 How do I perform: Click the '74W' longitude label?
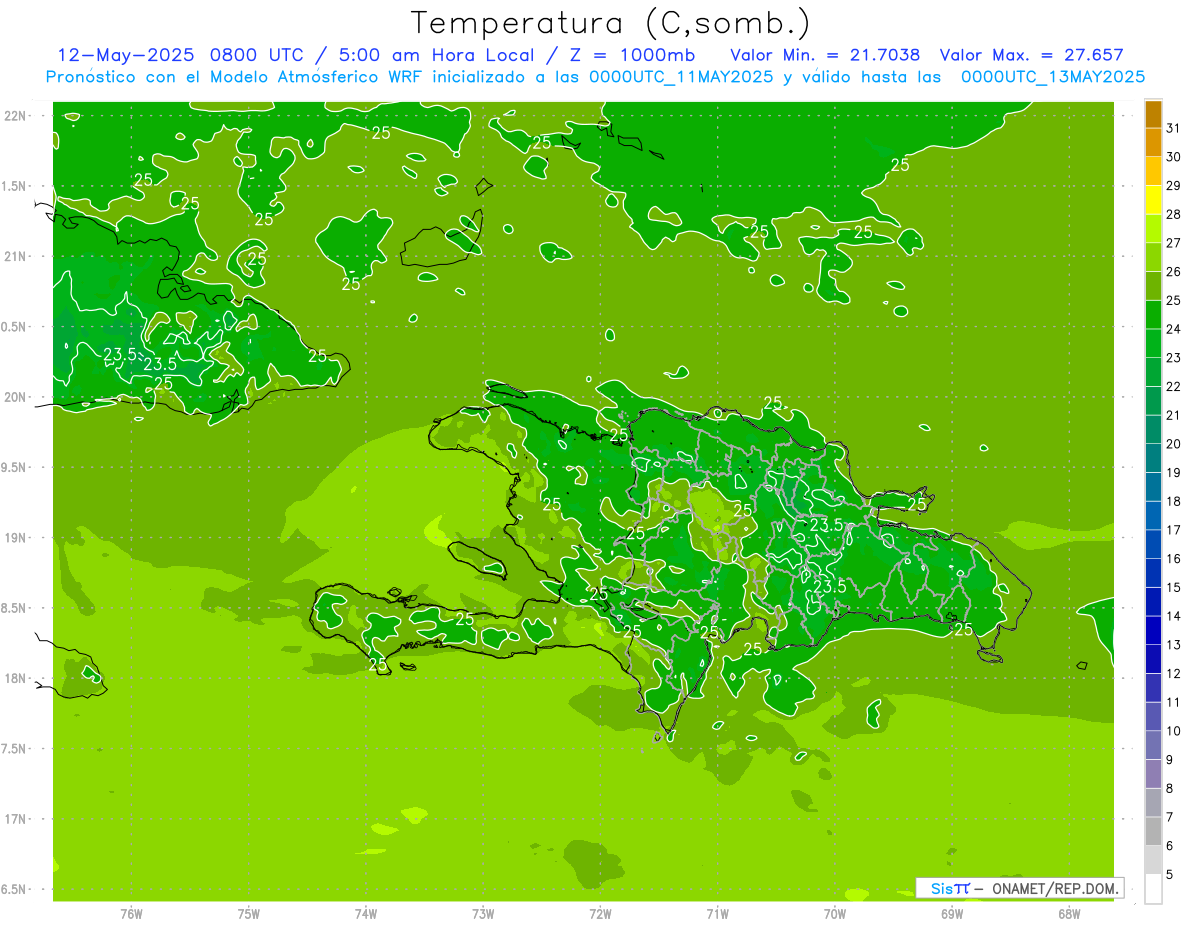(366, 914)
